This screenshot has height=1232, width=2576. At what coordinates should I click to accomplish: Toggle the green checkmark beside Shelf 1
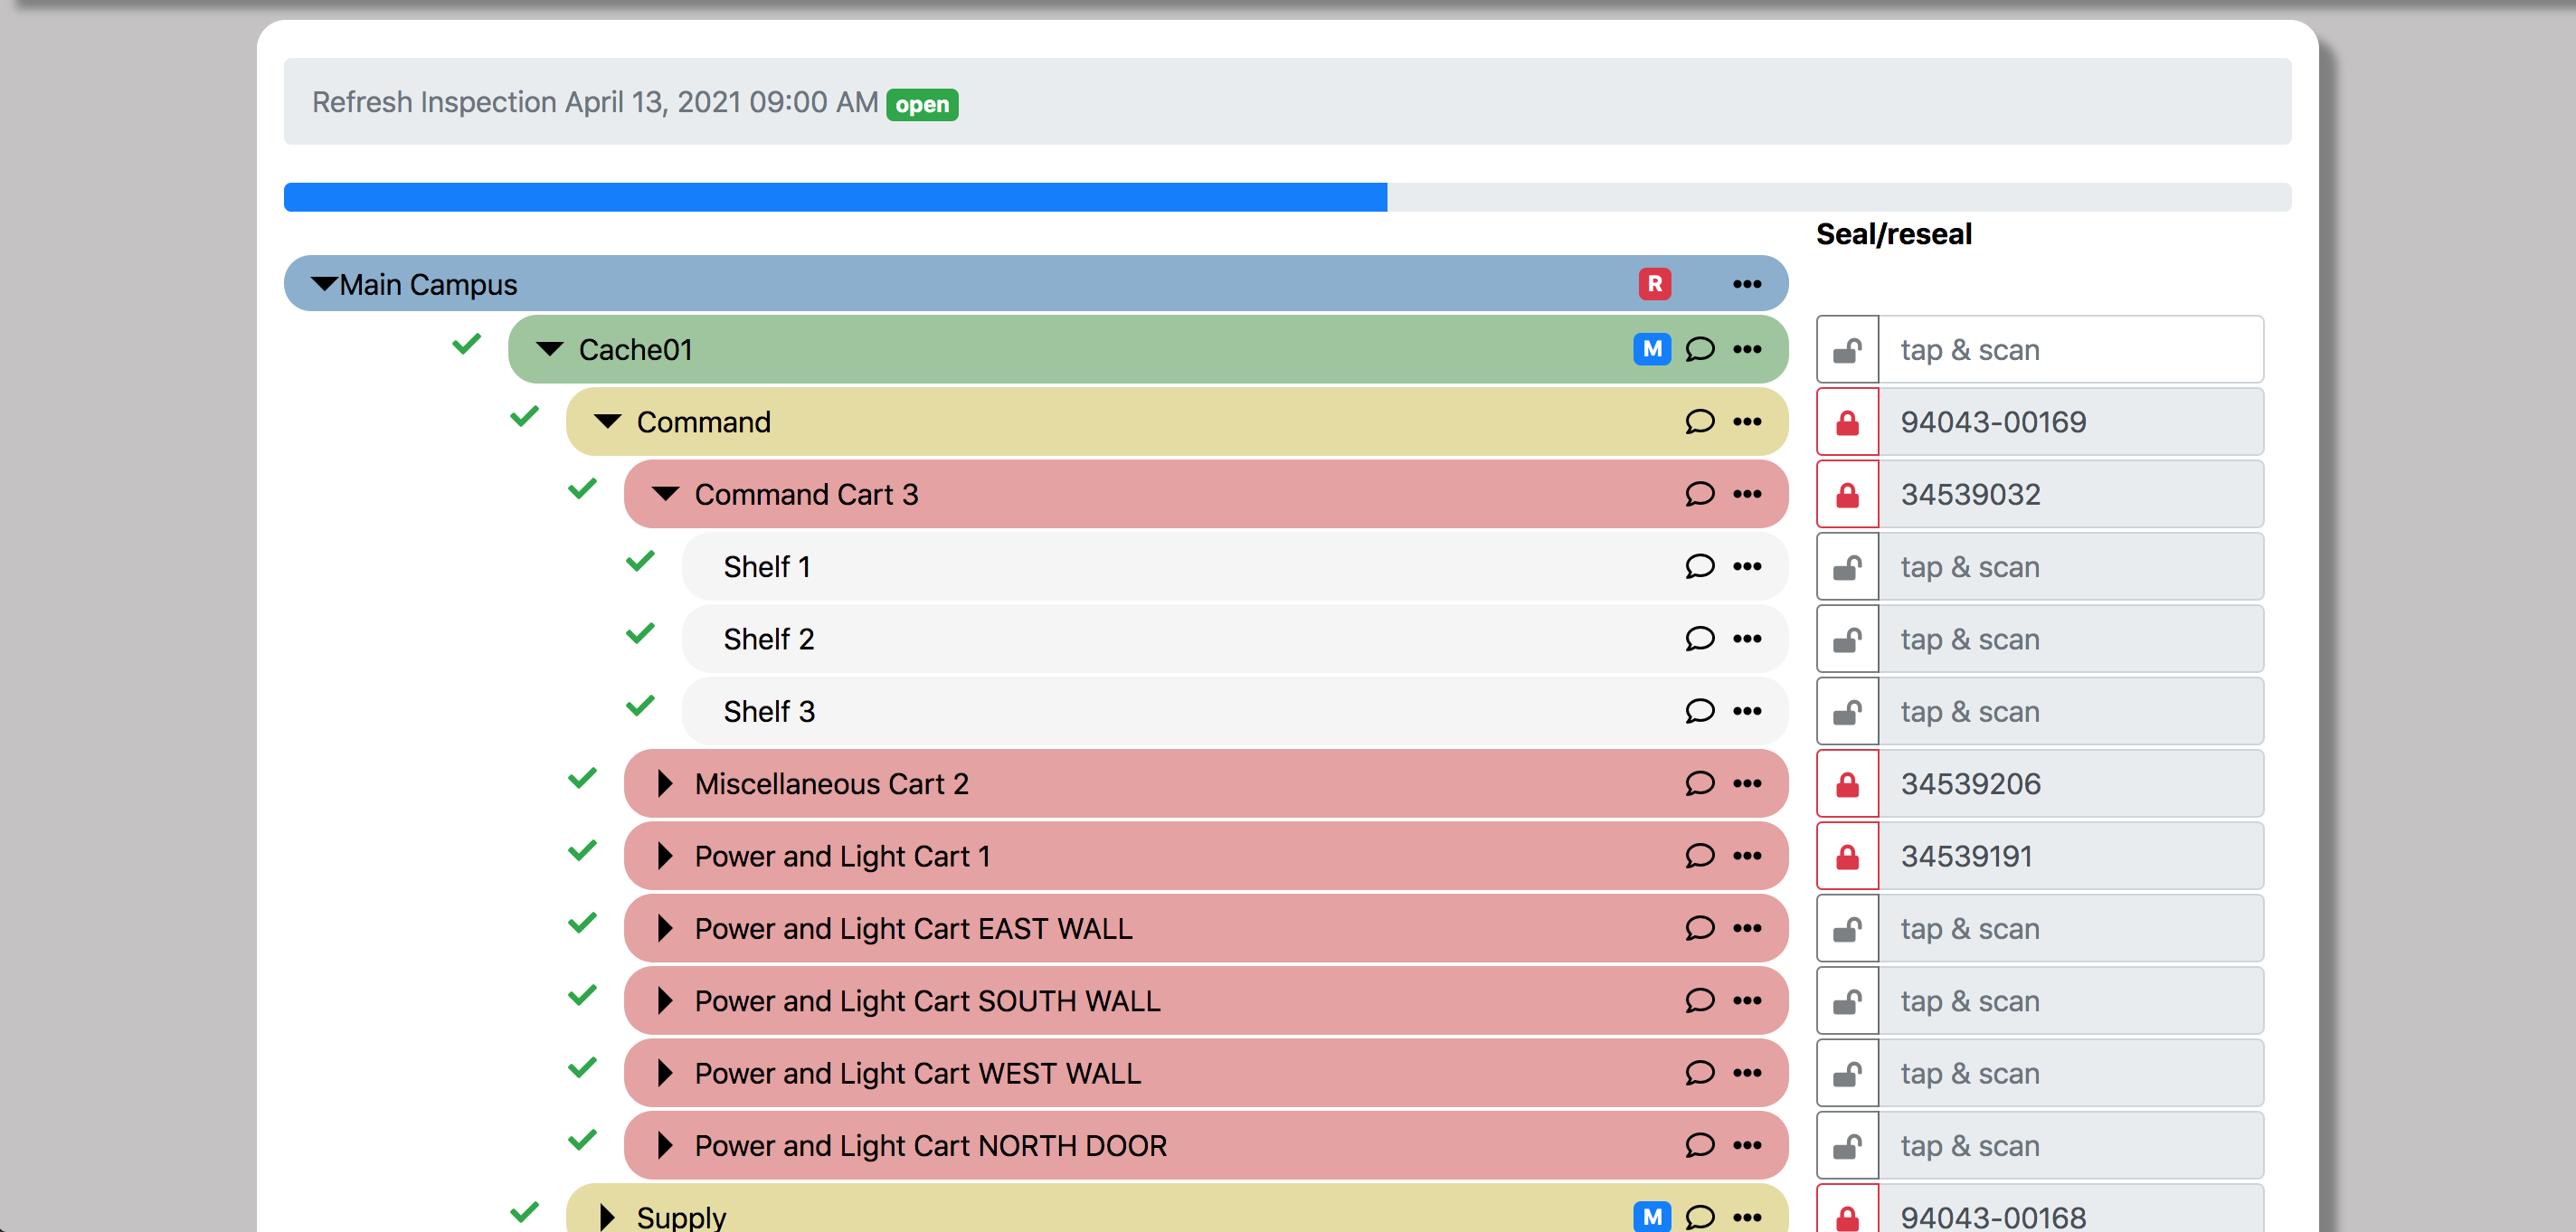pyautogui.click(x=640, y=561)
